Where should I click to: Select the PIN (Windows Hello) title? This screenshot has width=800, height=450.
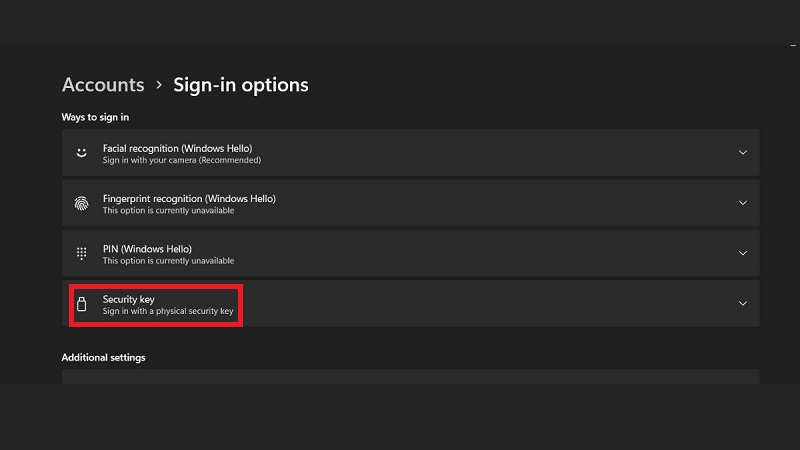pos(146,248)
